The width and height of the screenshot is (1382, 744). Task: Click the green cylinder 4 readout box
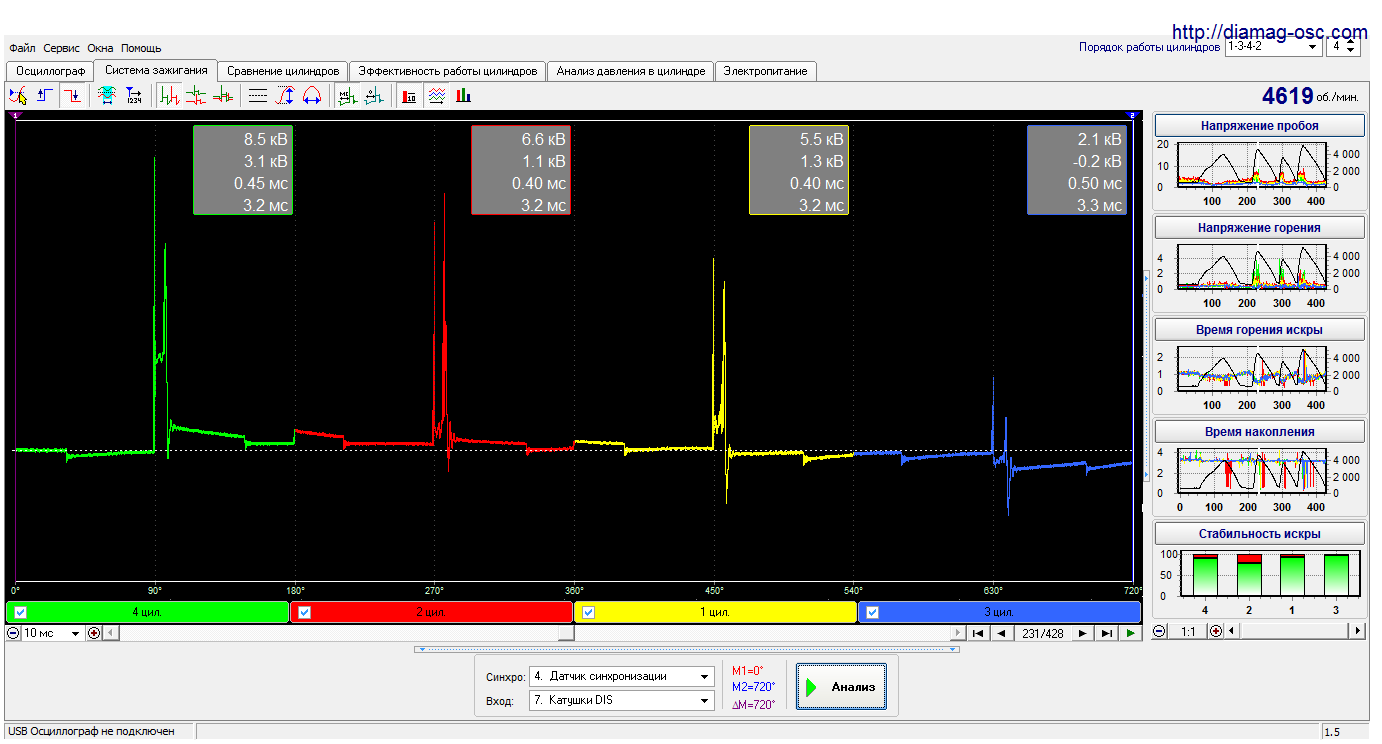coord(242,171)
